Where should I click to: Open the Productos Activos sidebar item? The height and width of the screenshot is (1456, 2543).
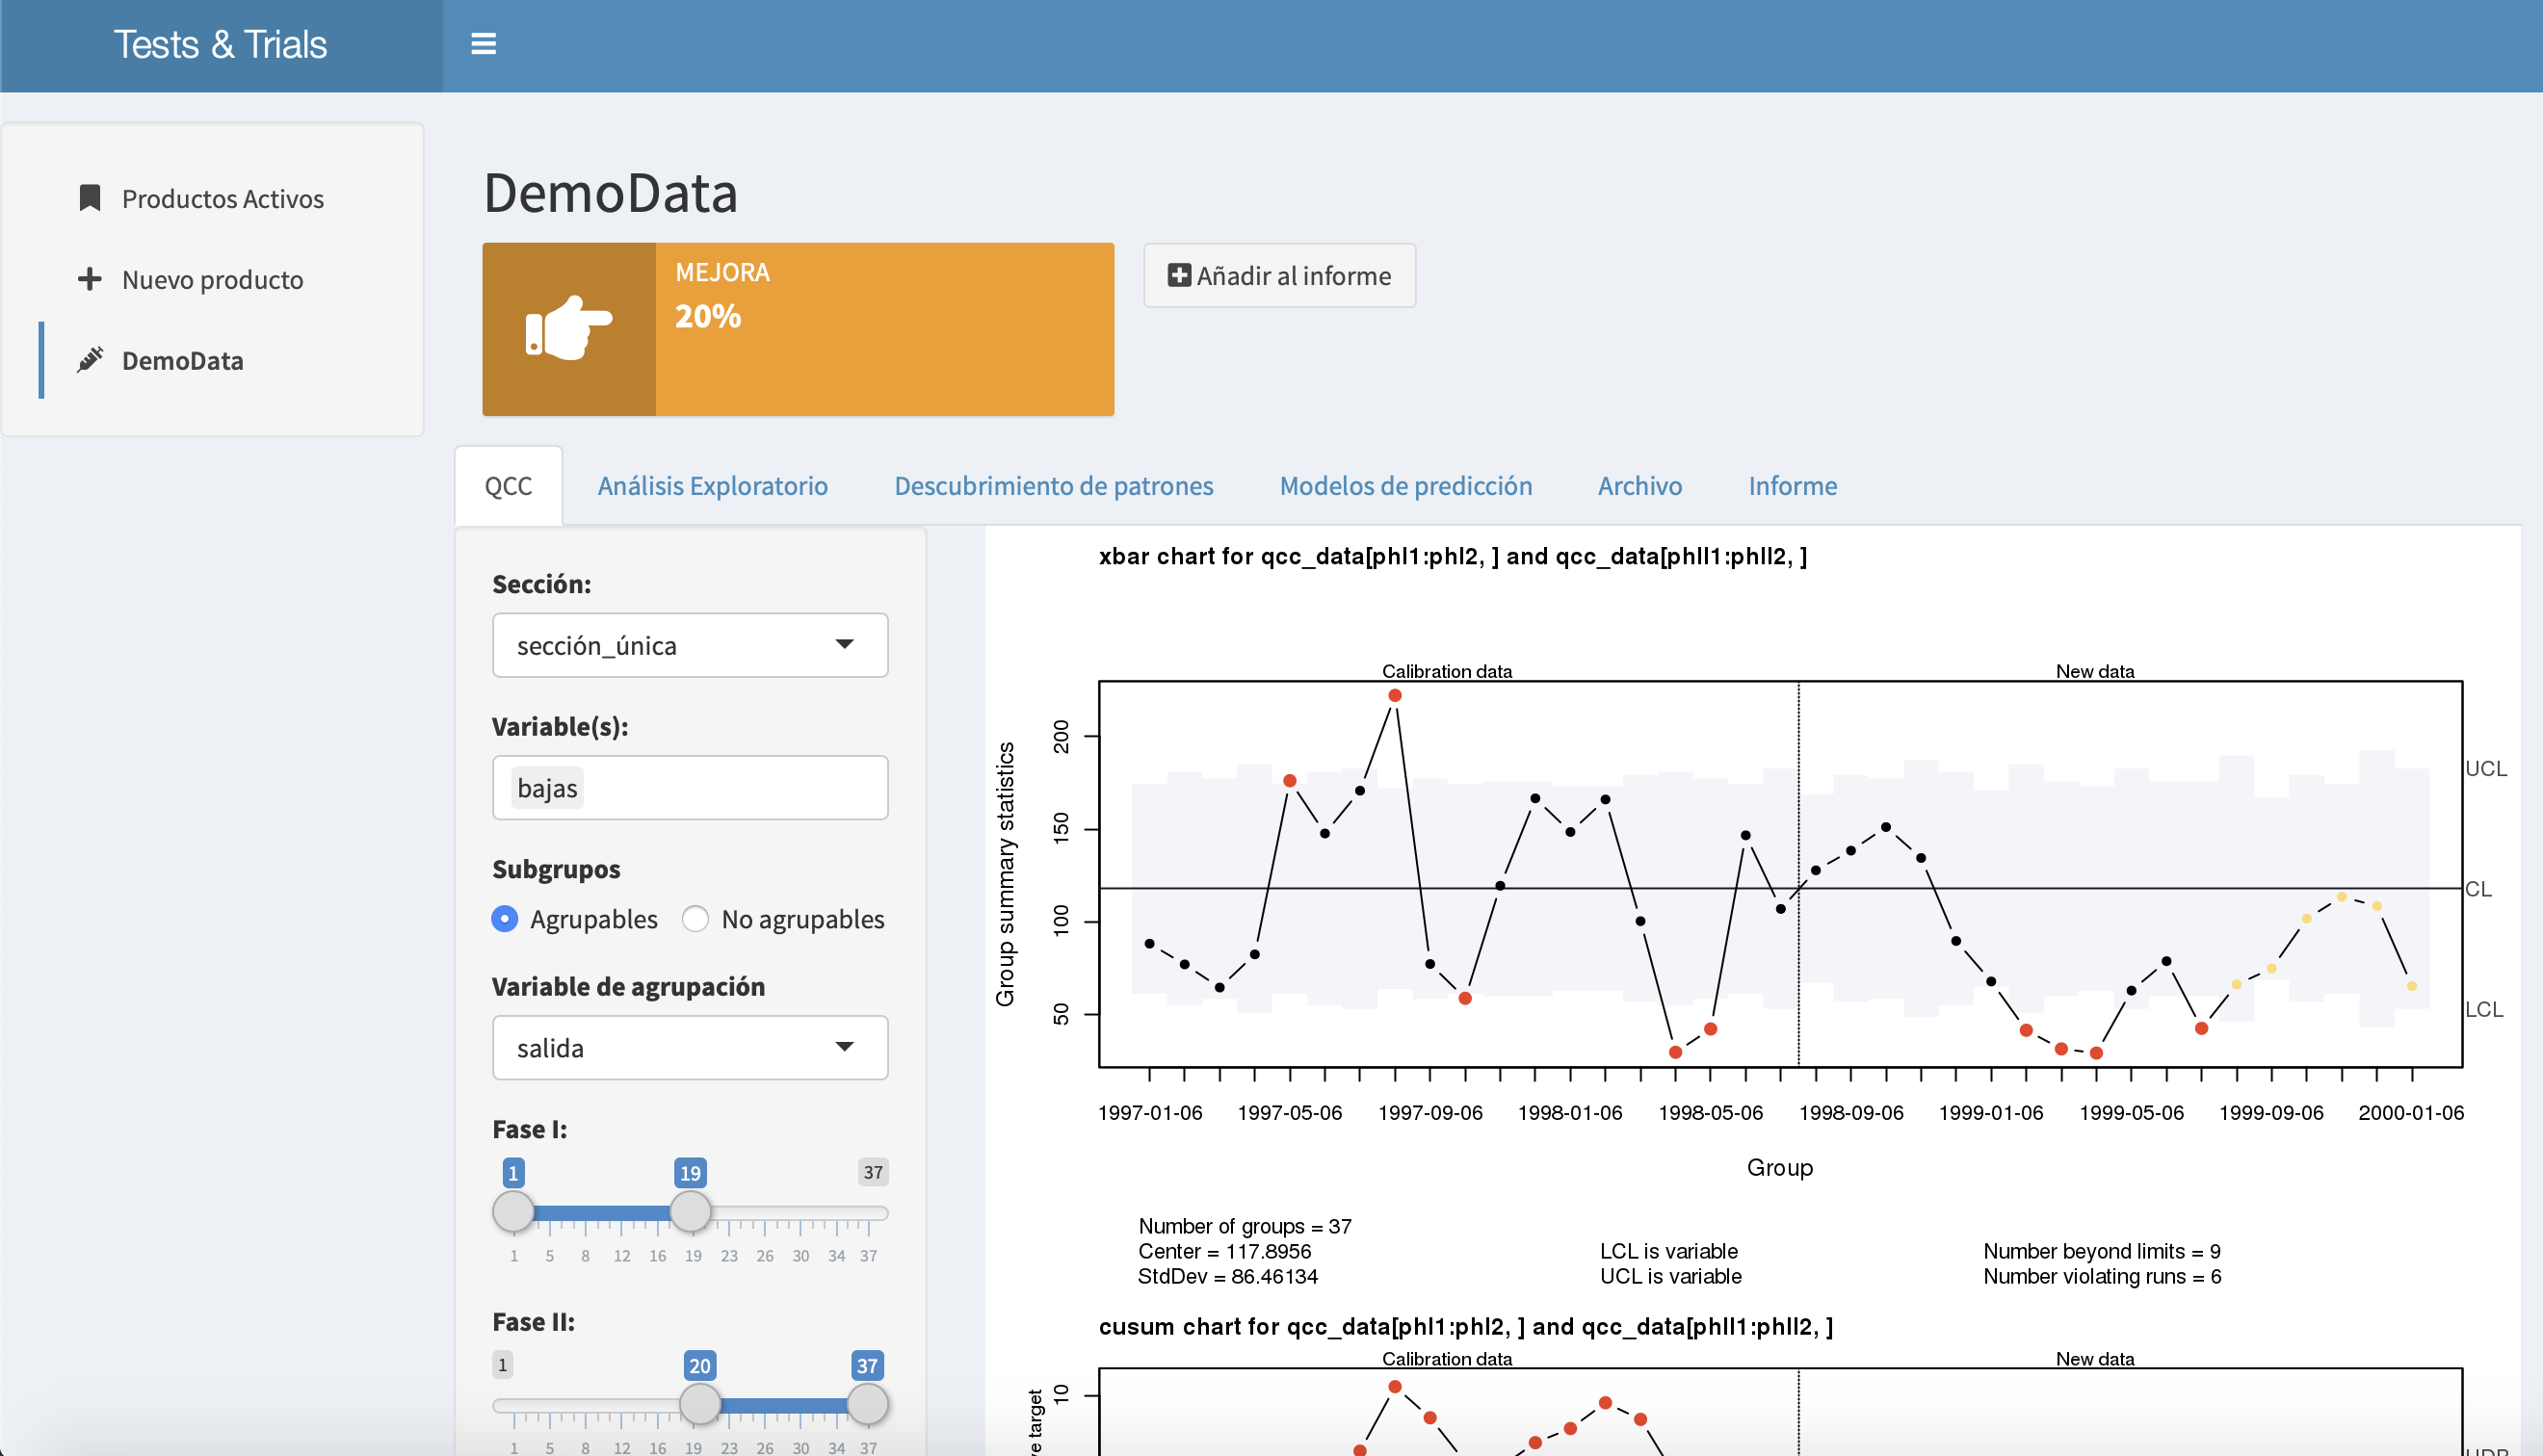click(x=222, y=199)
